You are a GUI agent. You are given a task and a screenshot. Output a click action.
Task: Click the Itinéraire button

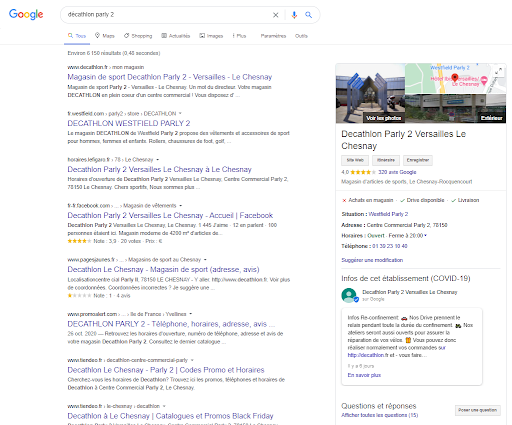(x=386, y=160)
